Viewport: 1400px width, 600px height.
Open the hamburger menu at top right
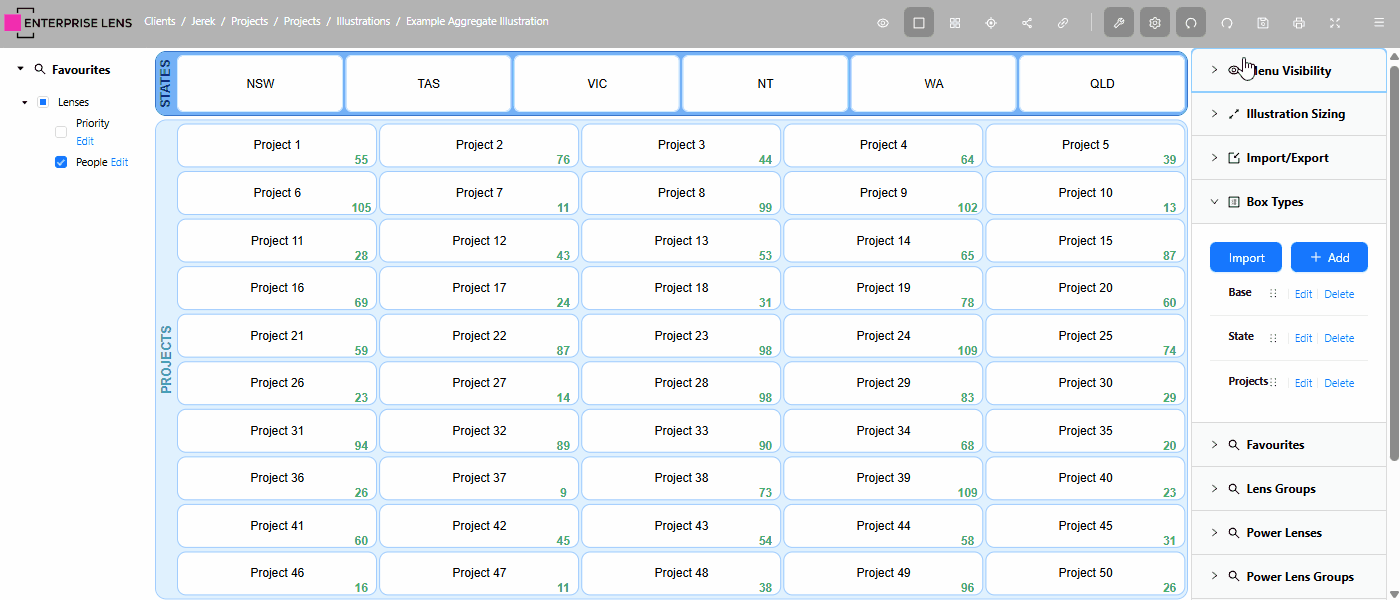(x=1379, y=23)
